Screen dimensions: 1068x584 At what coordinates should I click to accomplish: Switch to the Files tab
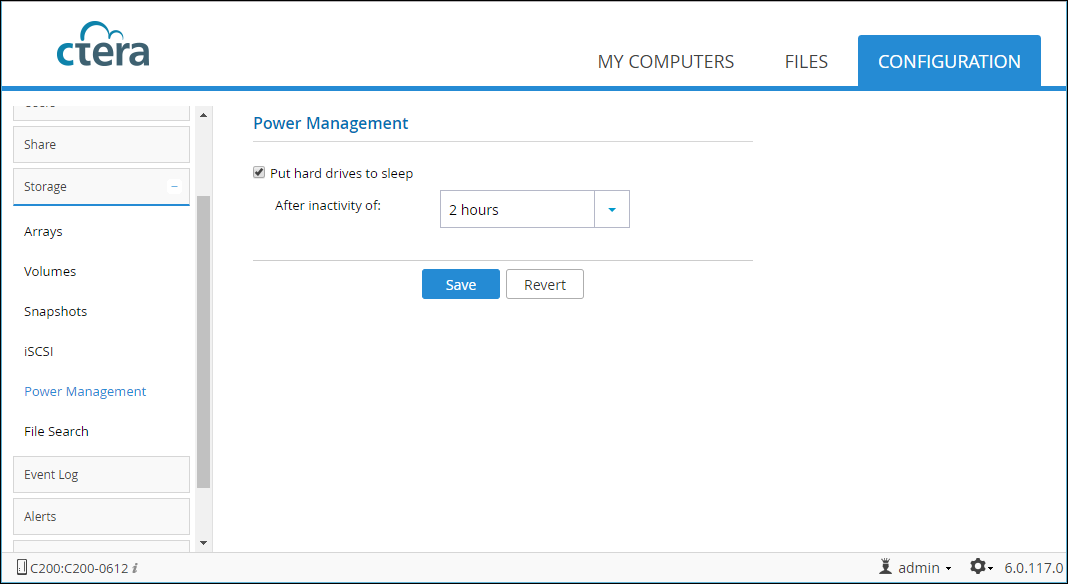[x=806, y=61]
